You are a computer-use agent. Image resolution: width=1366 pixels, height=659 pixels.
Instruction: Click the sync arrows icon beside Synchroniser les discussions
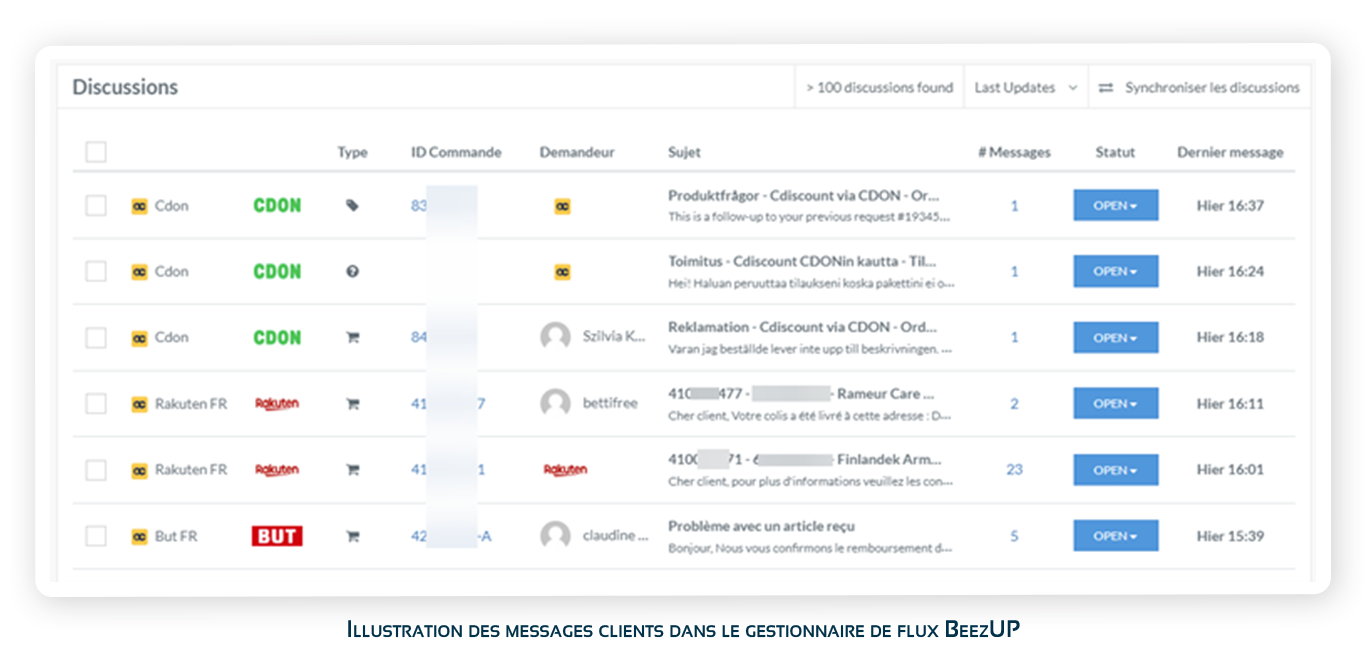click(x=1106, y=88)
